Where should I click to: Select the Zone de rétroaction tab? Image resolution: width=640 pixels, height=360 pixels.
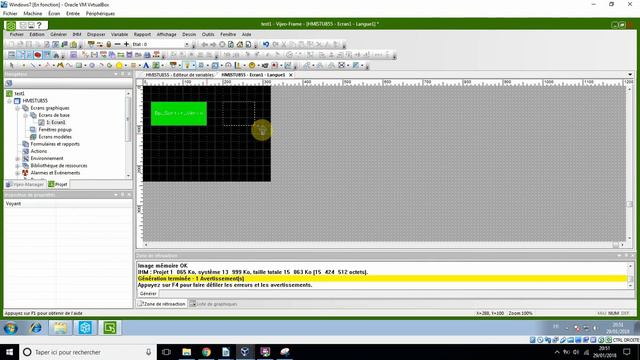tap(162, 304)
